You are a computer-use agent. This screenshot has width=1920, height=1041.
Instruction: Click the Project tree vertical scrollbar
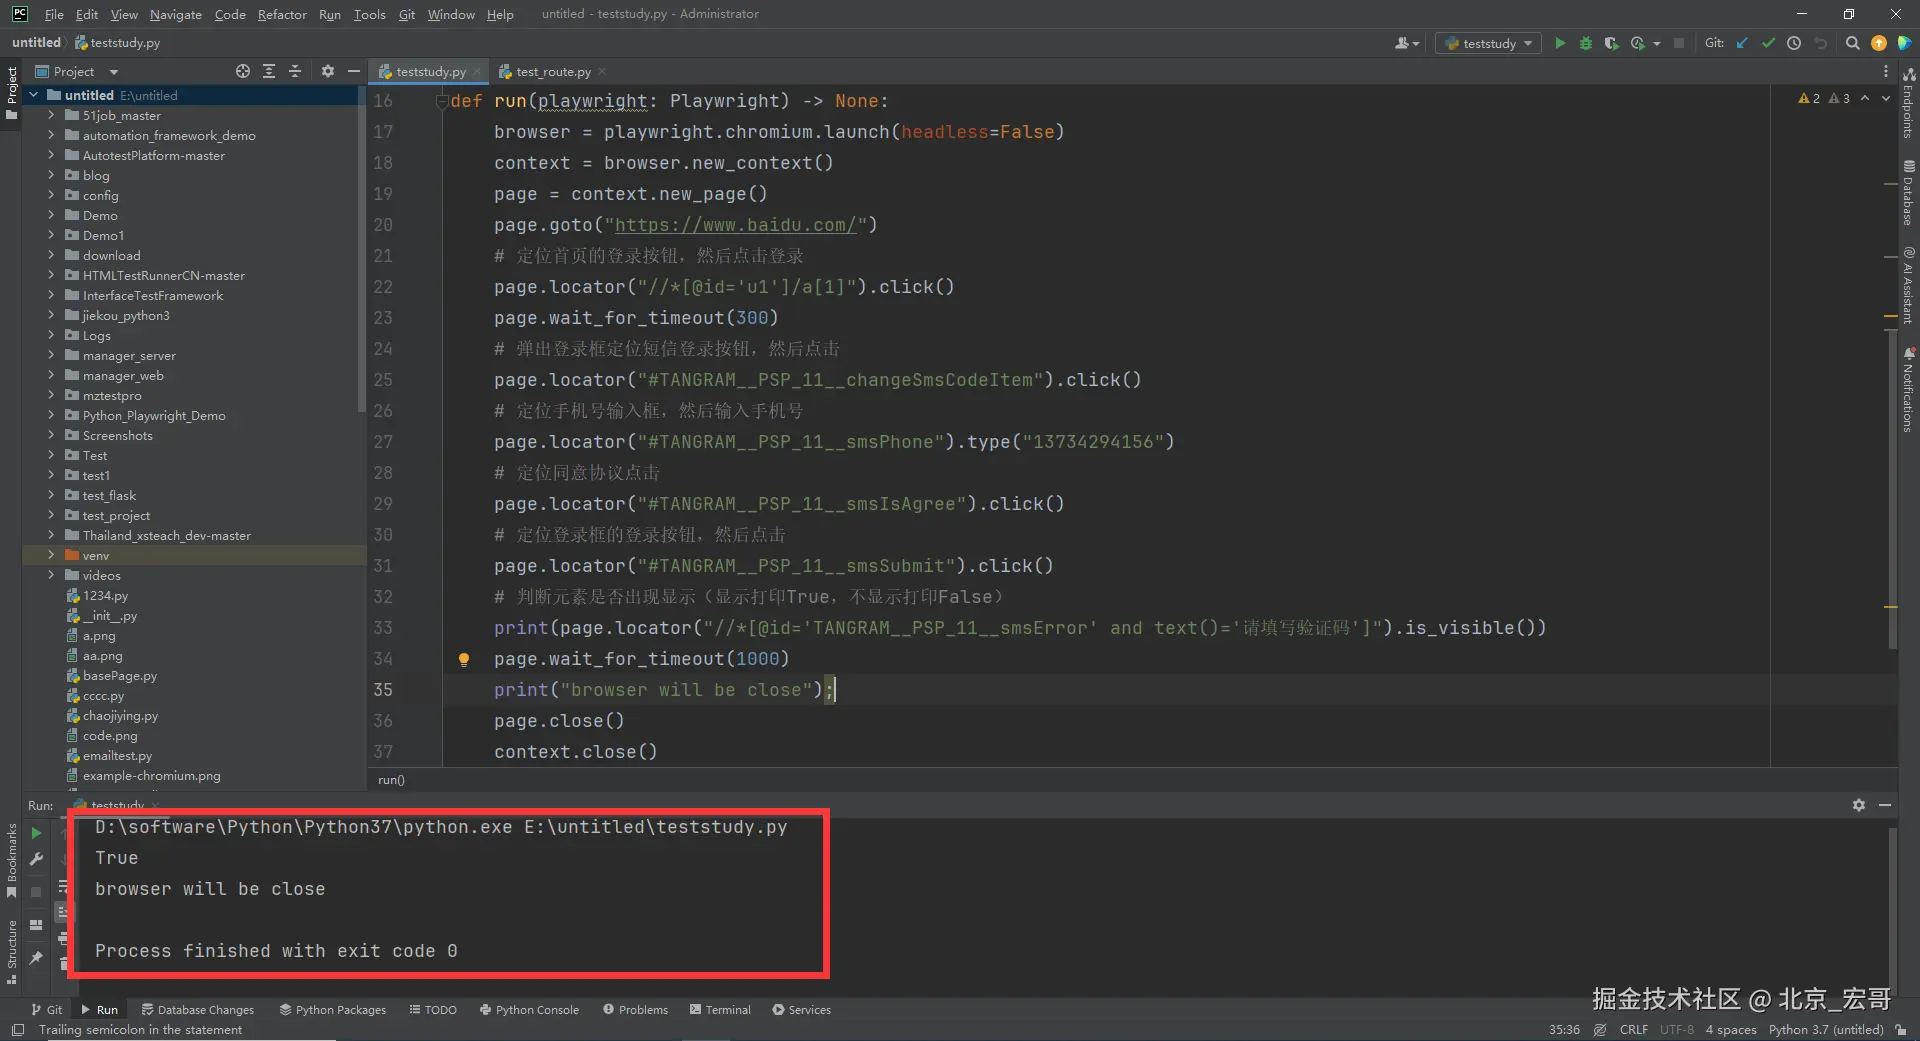(361, 248)
